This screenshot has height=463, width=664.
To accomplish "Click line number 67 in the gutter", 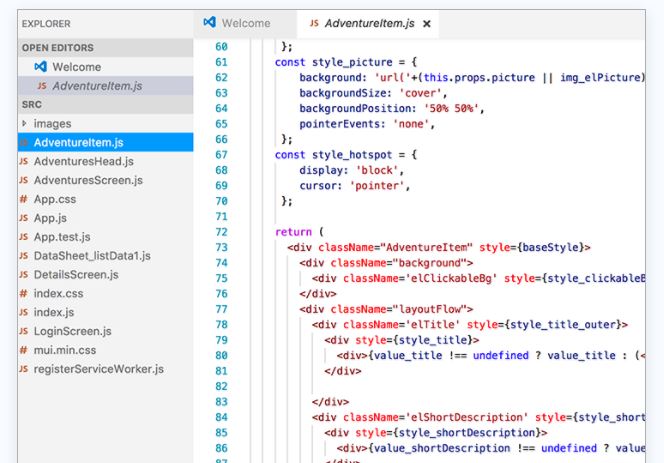I will pos(221,155).
